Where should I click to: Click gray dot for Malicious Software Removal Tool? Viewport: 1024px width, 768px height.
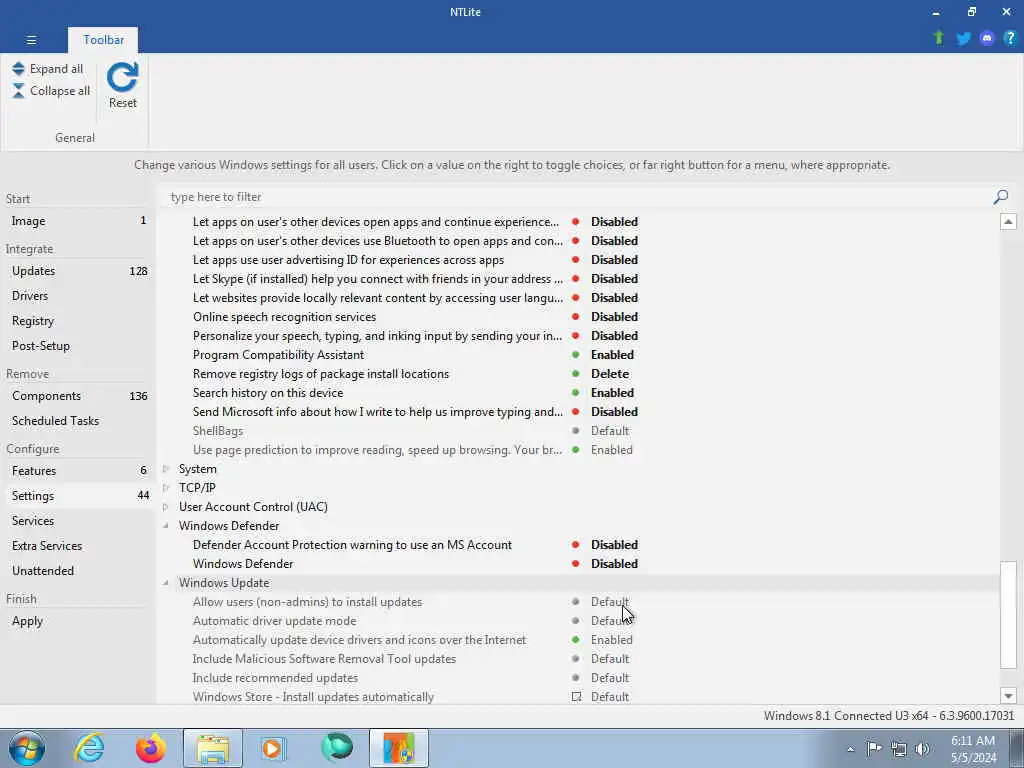(x=575, y=659)
